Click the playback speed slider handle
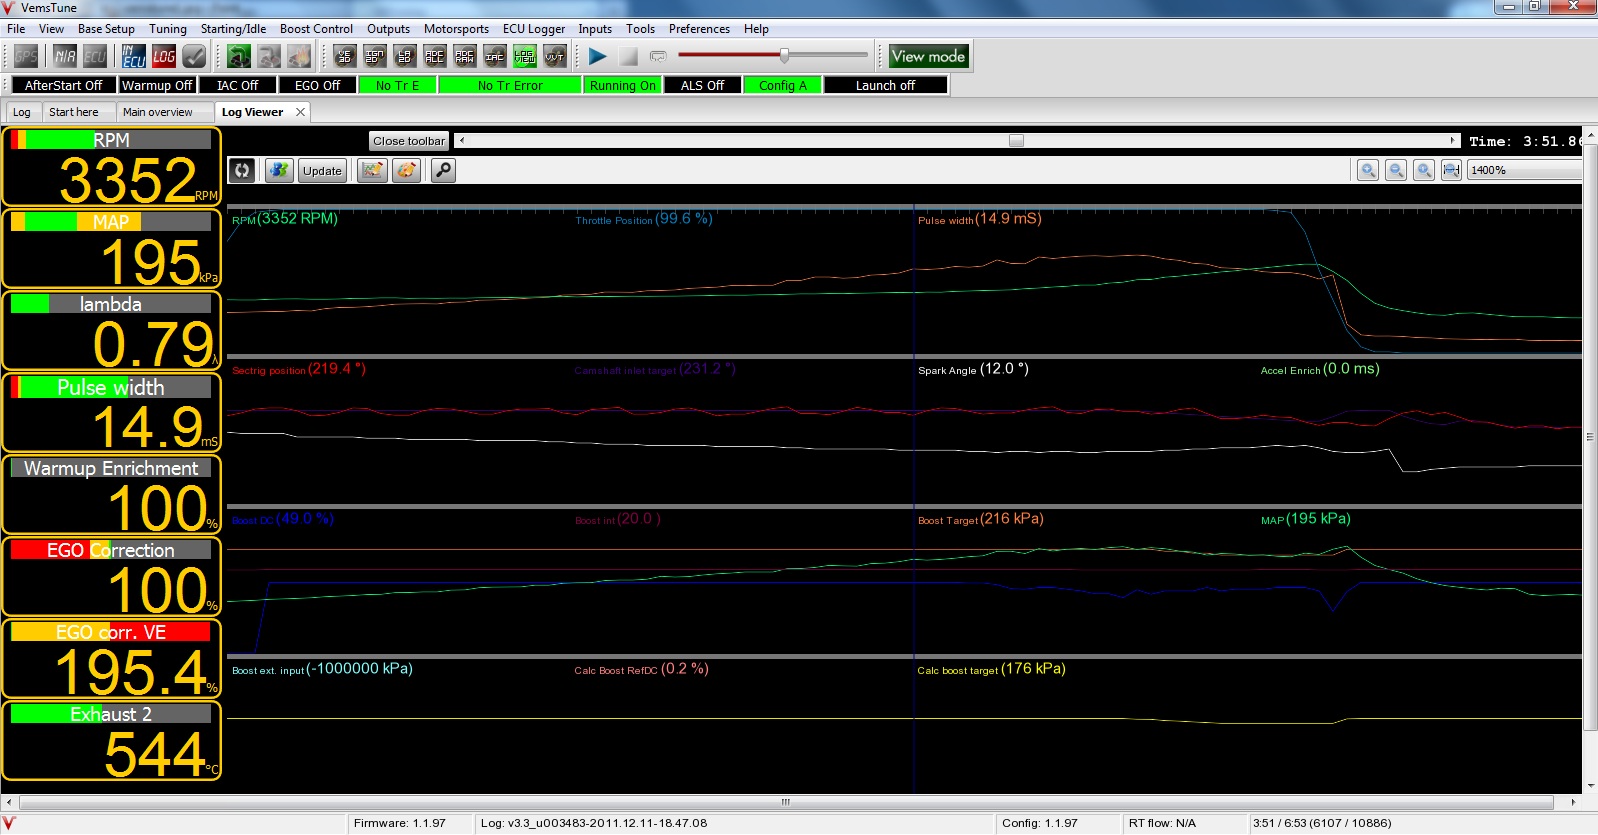 click(x=784, y=56)
